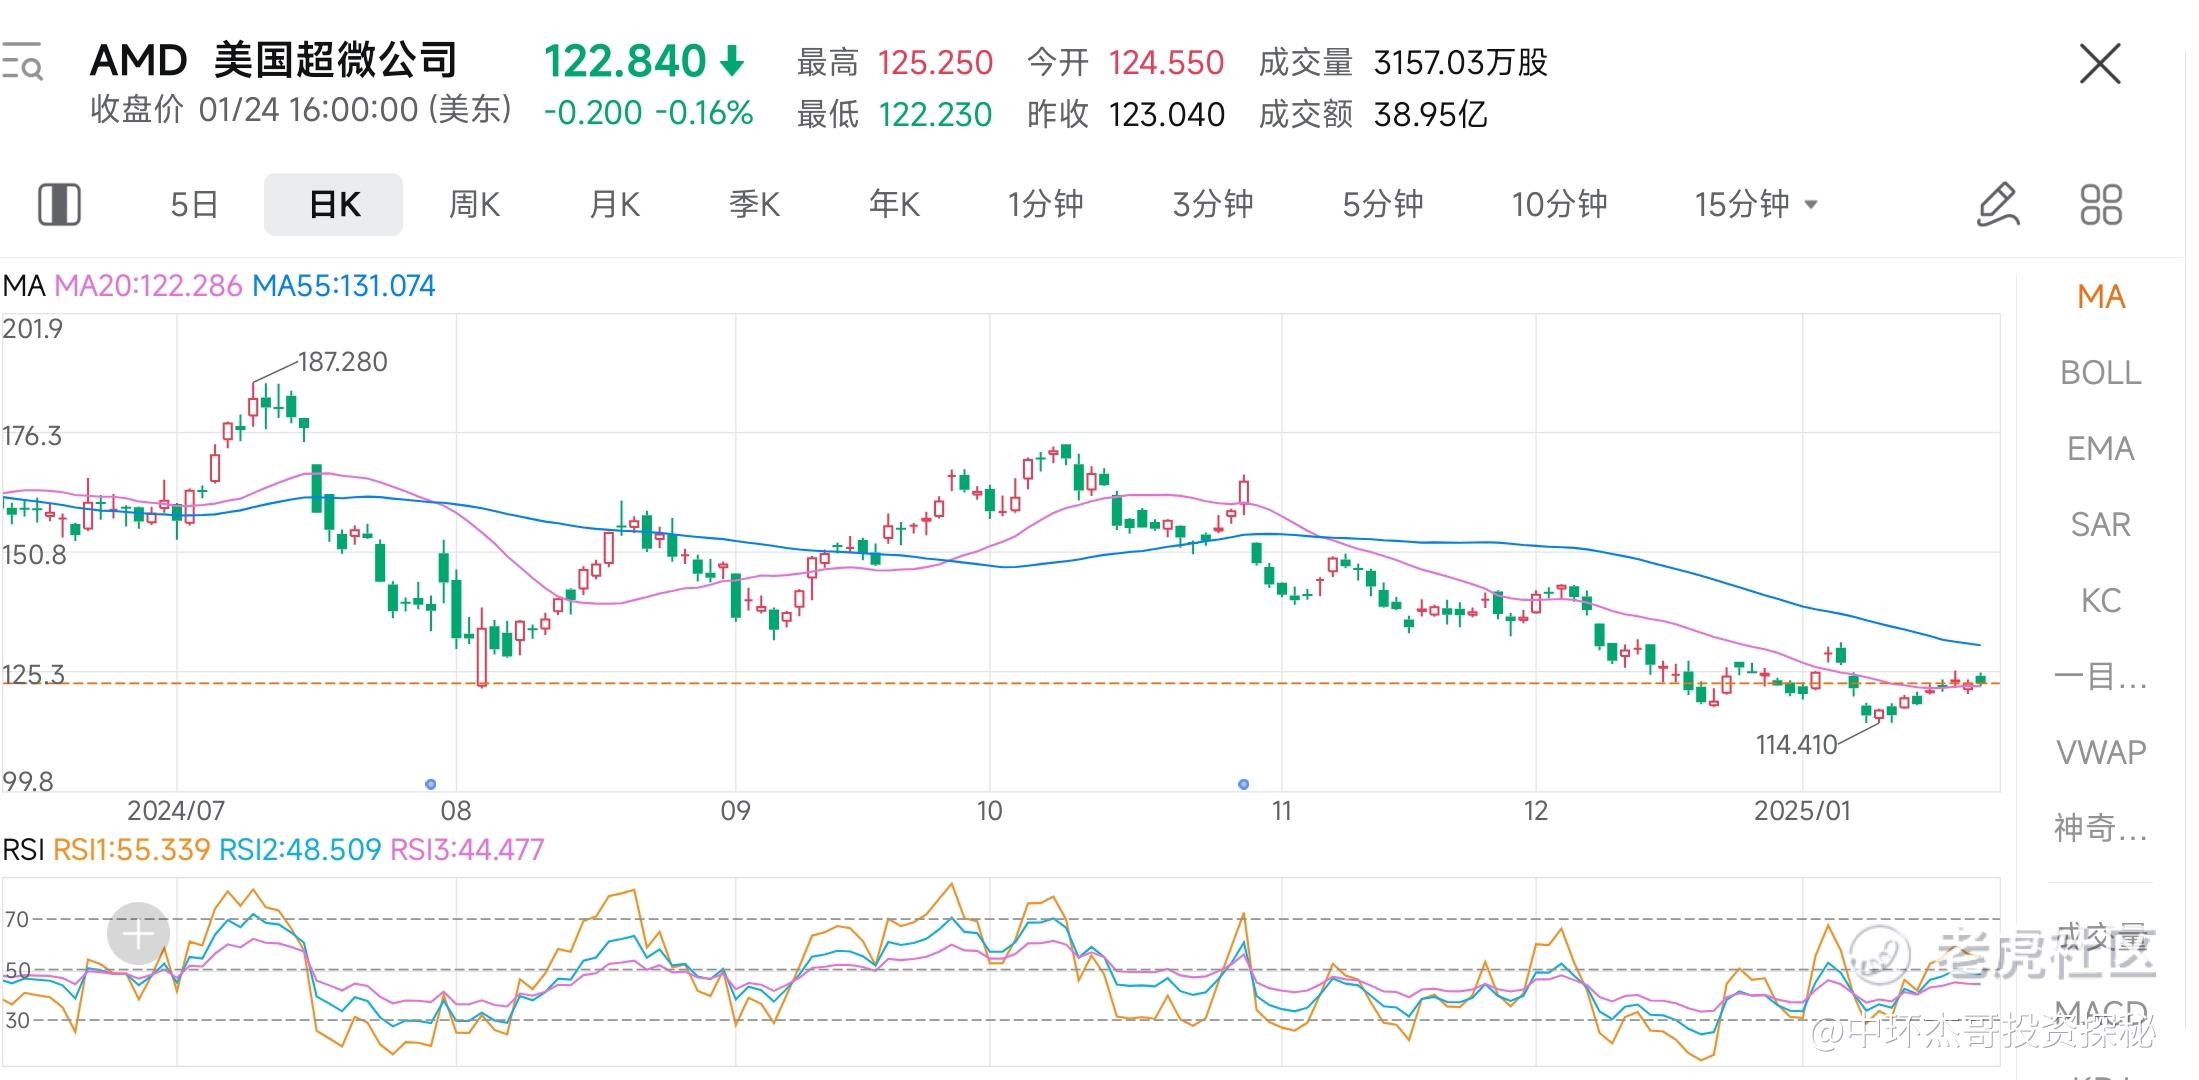
Task: Switch to the 月K monthly tab
Action: point(614,204)
